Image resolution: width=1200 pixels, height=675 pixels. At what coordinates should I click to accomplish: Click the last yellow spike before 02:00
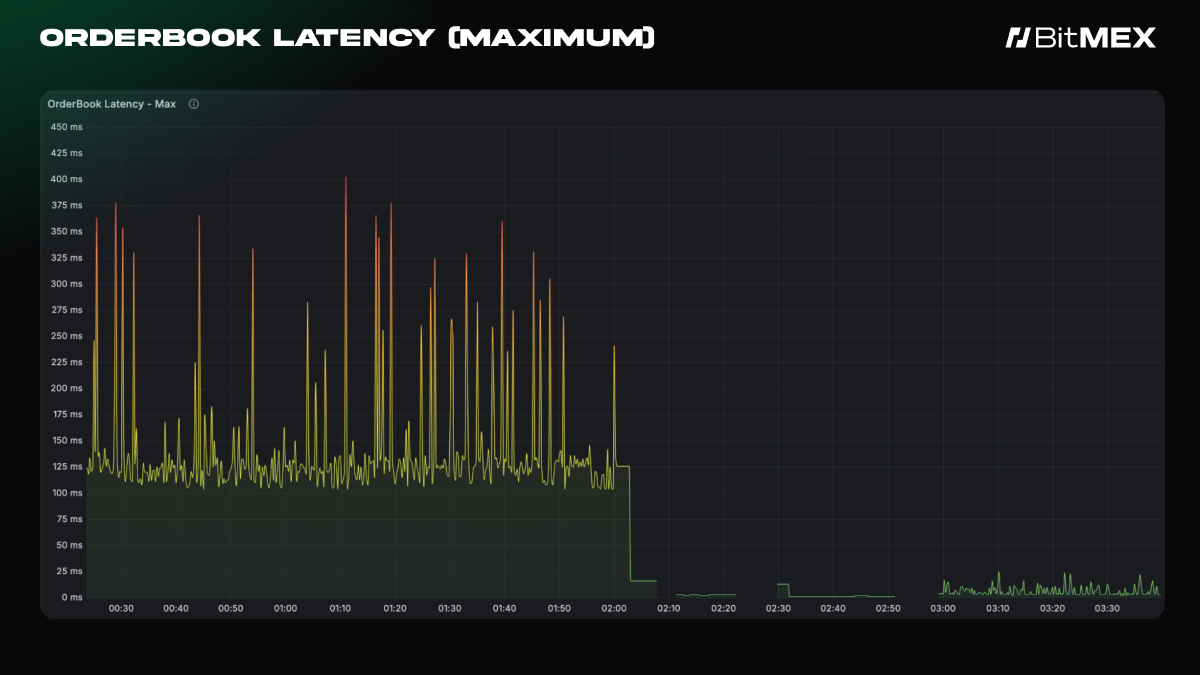point(614,348)
